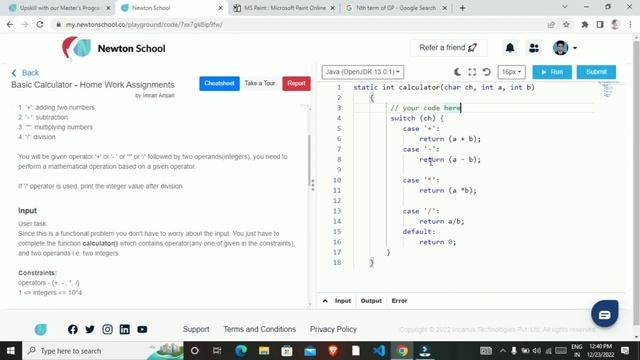Click 'return a/b;' code line

click(442, 221)
